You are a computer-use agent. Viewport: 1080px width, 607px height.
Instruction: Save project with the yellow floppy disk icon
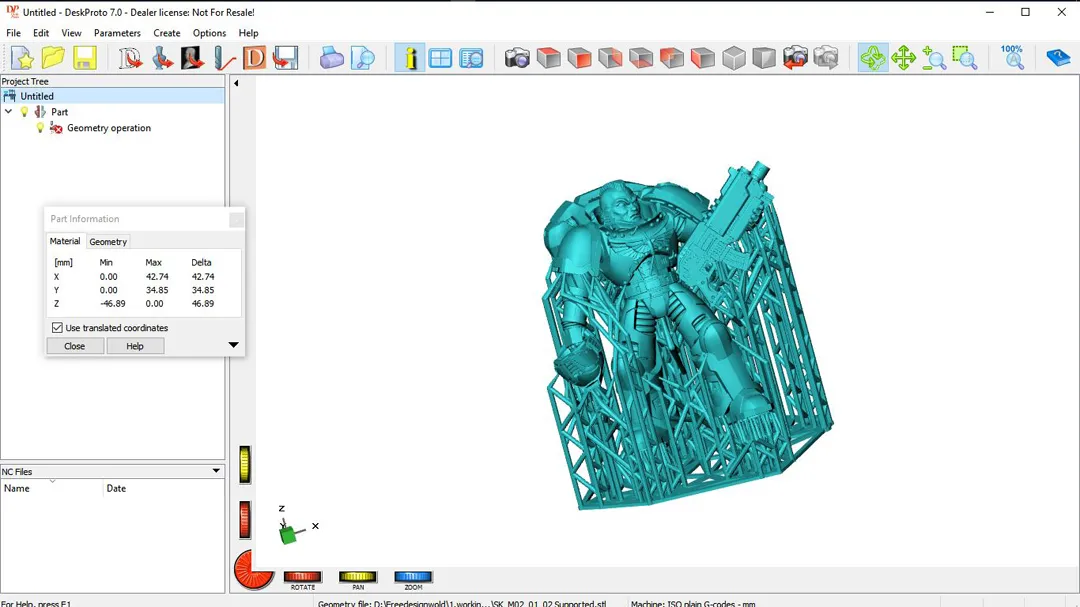tap(85, 58)
